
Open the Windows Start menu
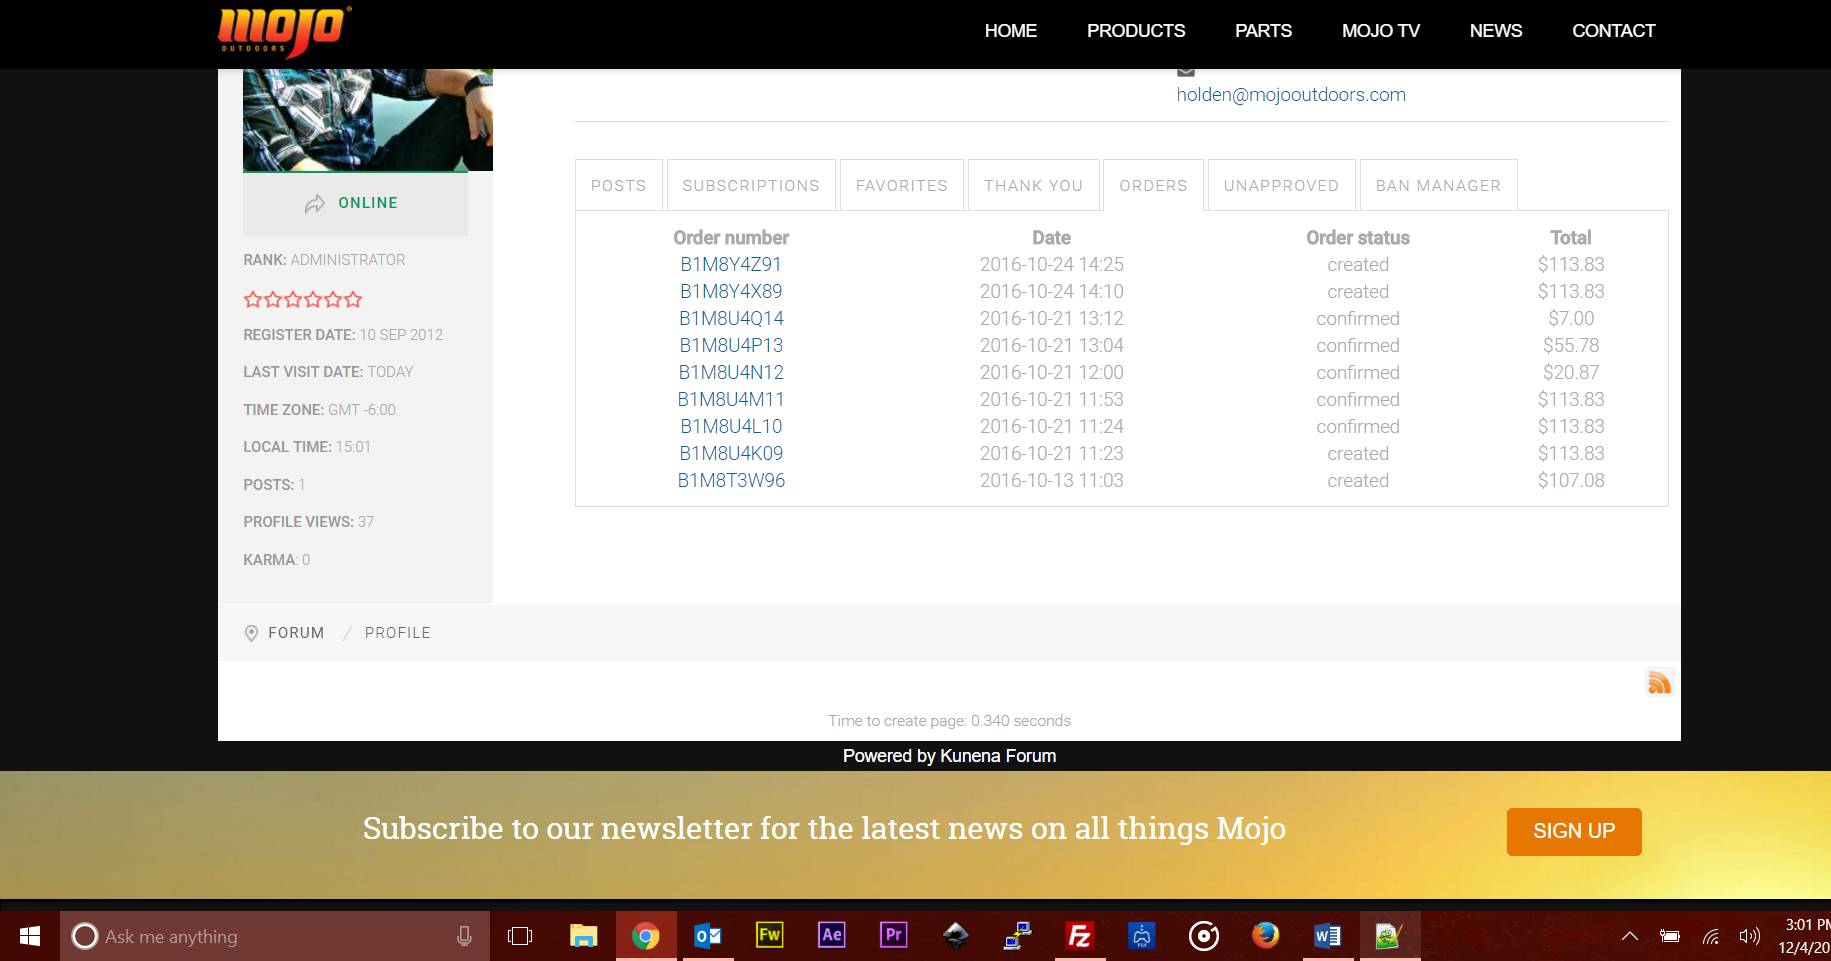[30, 936]
